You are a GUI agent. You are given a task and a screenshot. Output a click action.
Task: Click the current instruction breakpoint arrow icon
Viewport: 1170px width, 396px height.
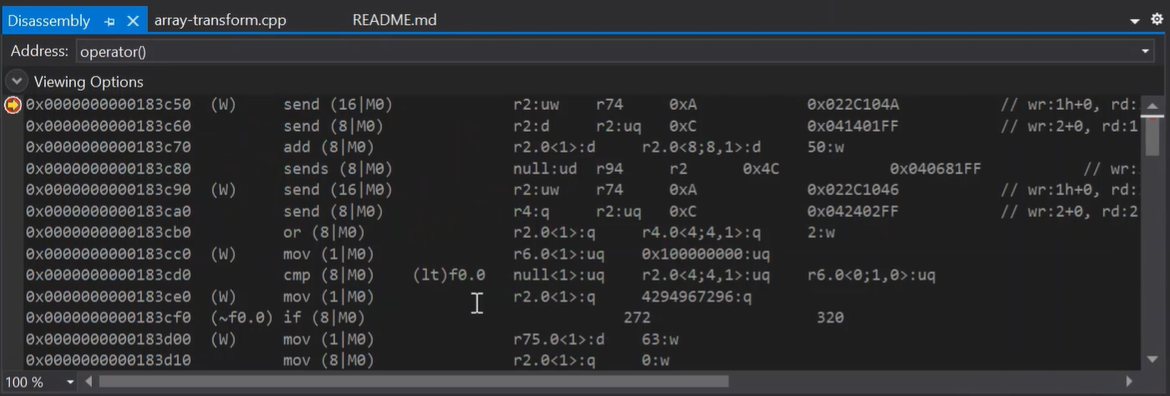[x=12, y=105]
